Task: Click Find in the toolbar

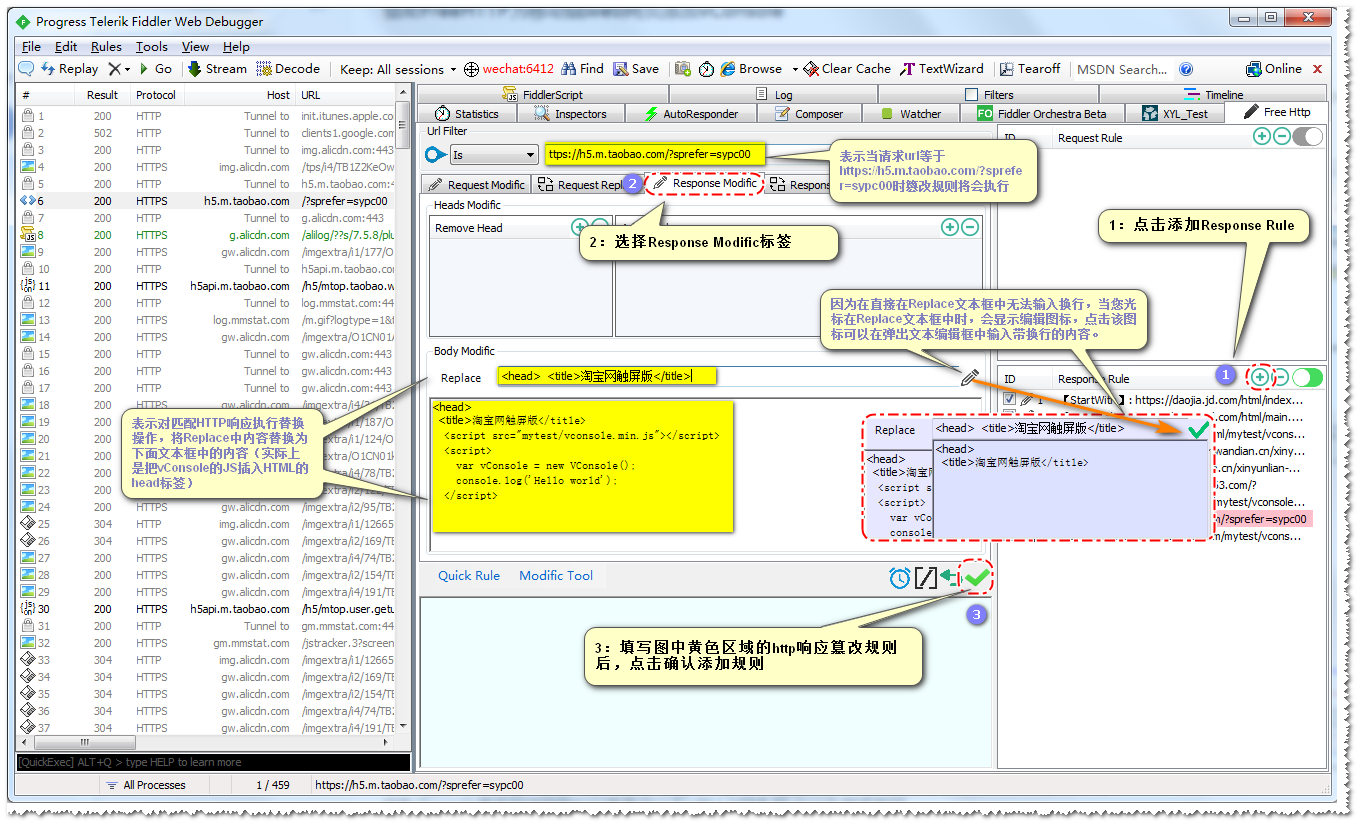Action: click(582, 69)
